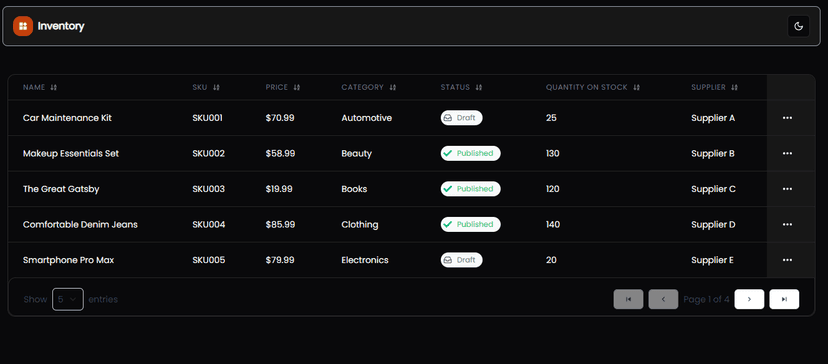
Task: Click the $79.99 price cell
Action: click(x=280, y=260)
